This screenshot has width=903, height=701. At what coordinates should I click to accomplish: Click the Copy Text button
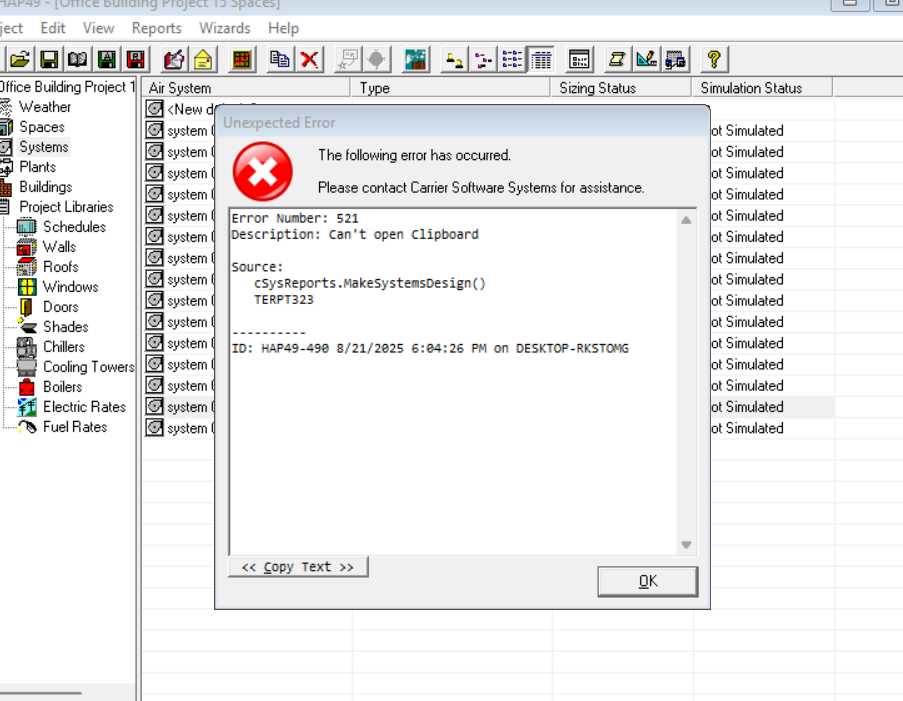click(298, 567)
